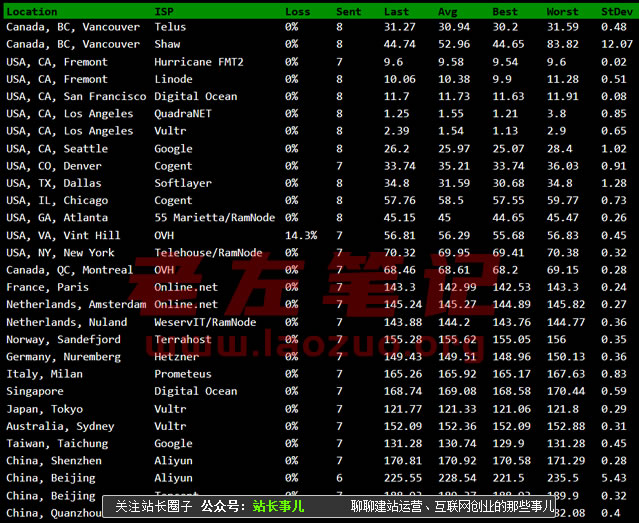639x523 pixels.
Task: Select 'Netherlands, Amsterdam' location
Action: click(76, 304)
